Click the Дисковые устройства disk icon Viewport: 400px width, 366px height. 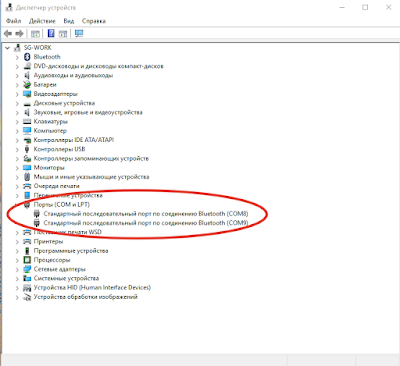pos(27,103)
